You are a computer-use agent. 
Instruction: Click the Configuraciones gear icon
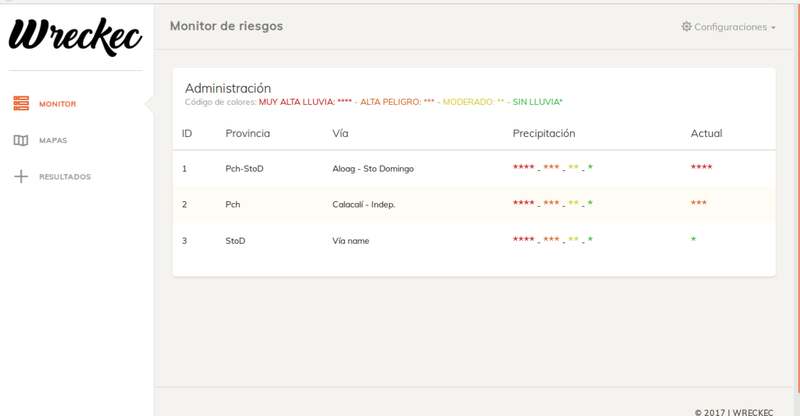click(686, 27)
